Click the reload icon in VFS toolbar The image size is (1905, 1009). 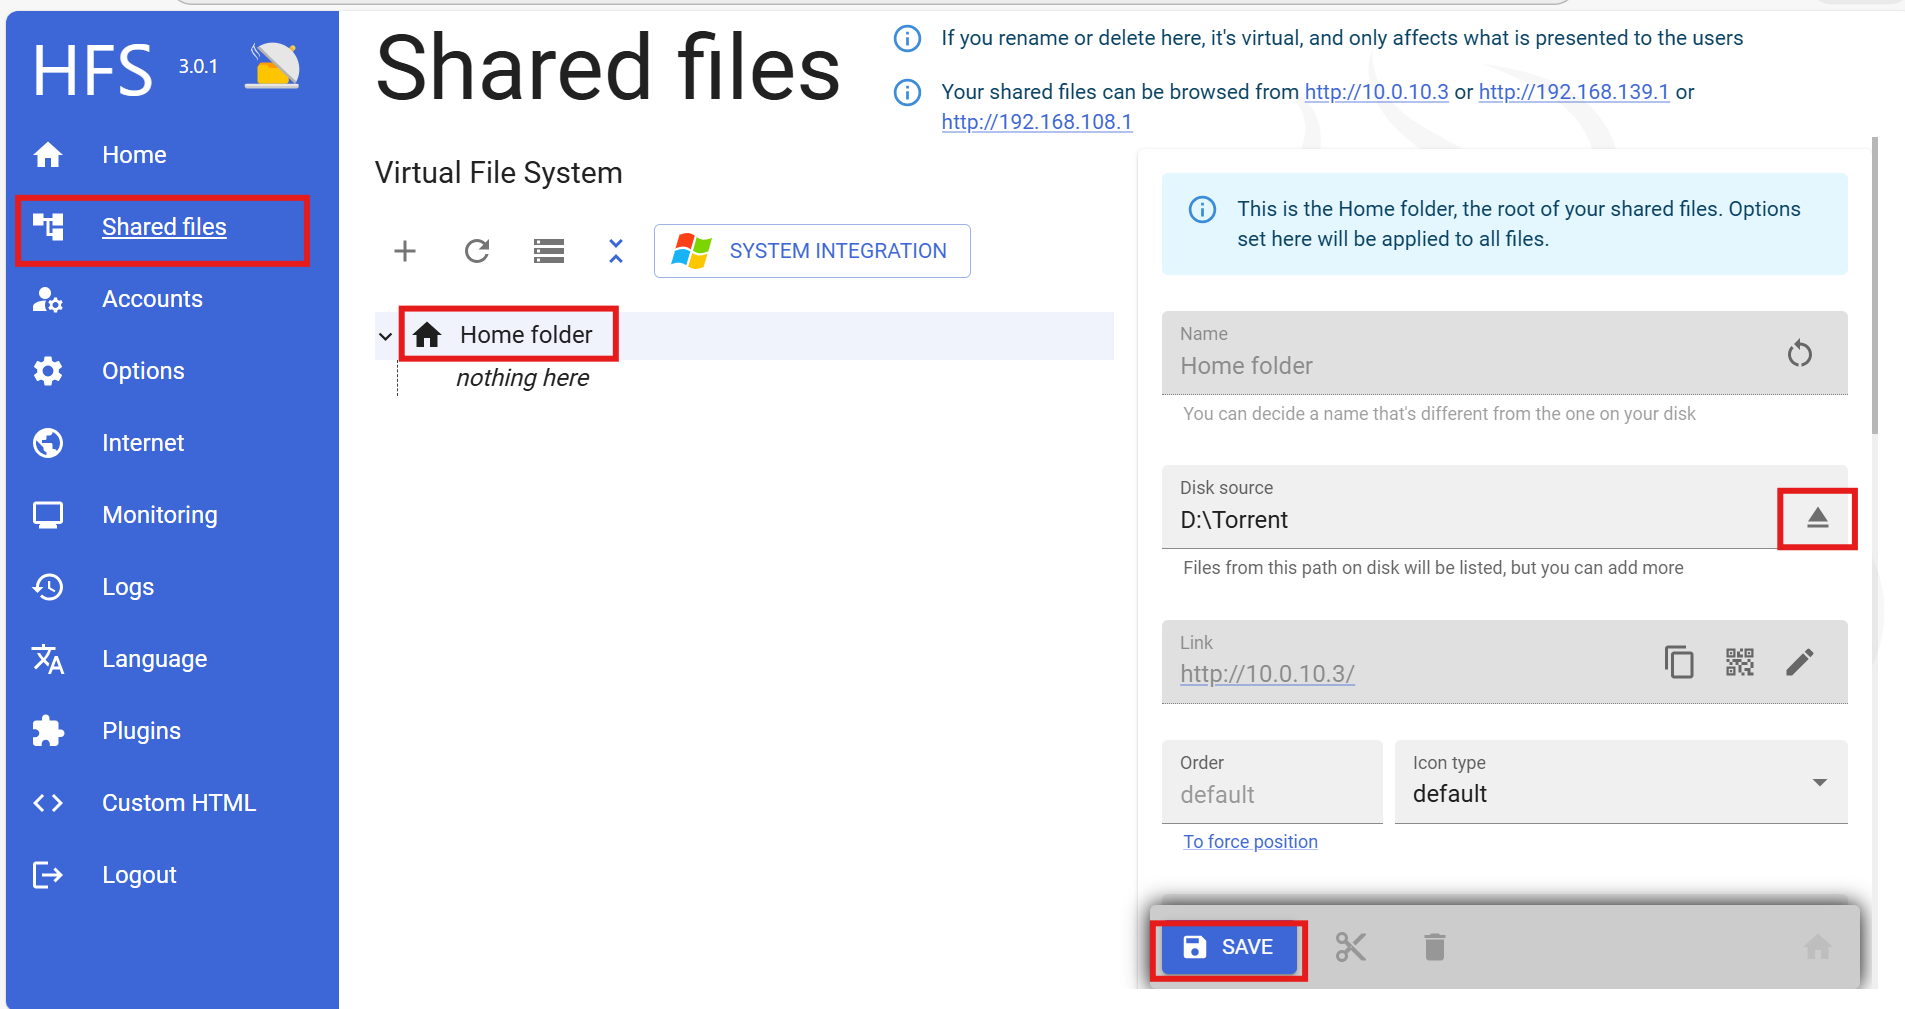[477, 251]
